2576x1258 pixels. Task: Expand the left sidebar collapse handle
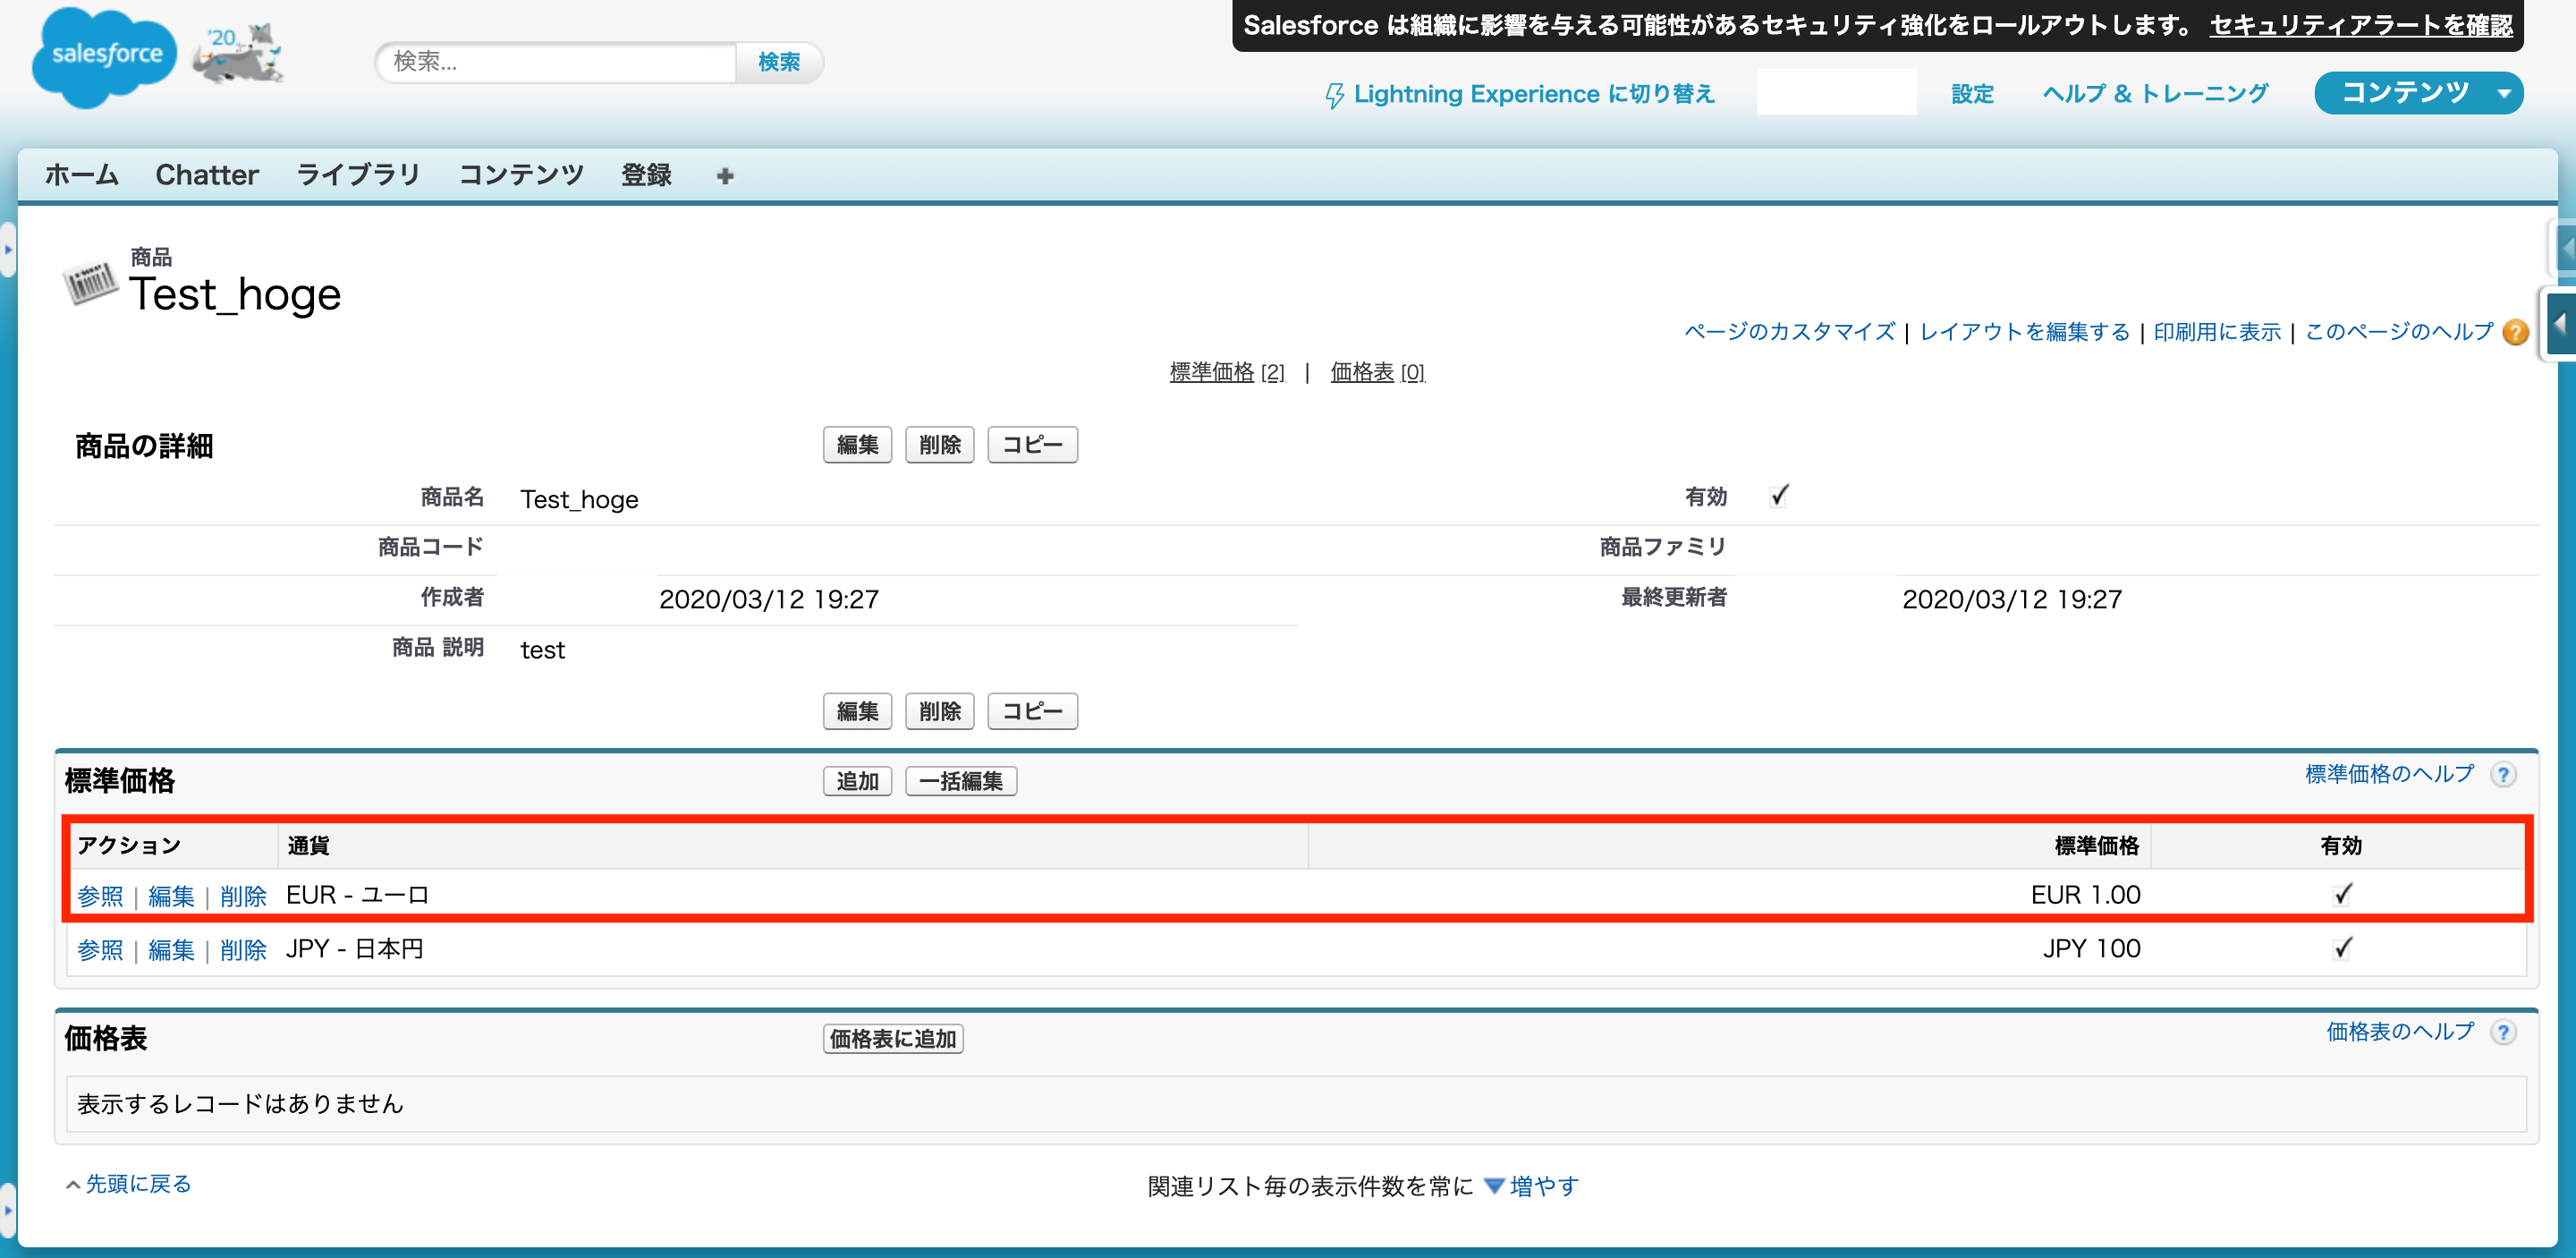[x=8, y=249]
